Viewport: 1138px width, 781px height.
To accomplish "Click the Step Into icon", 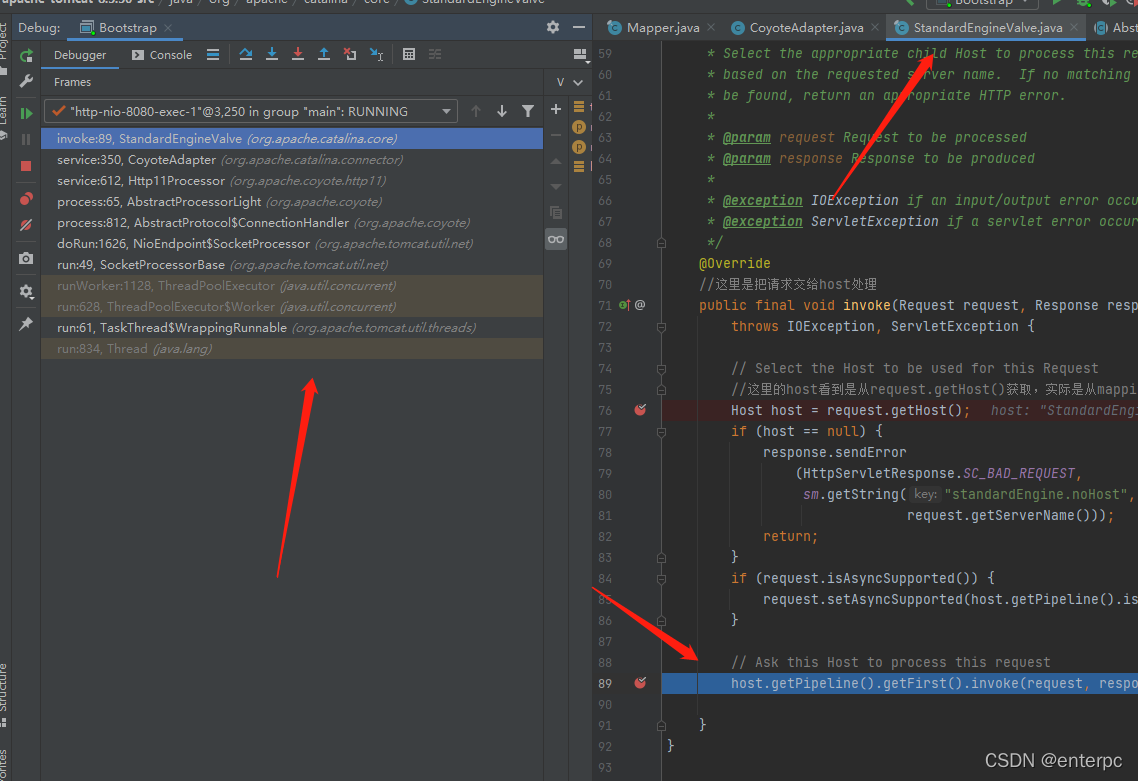I will pos(271,54).
